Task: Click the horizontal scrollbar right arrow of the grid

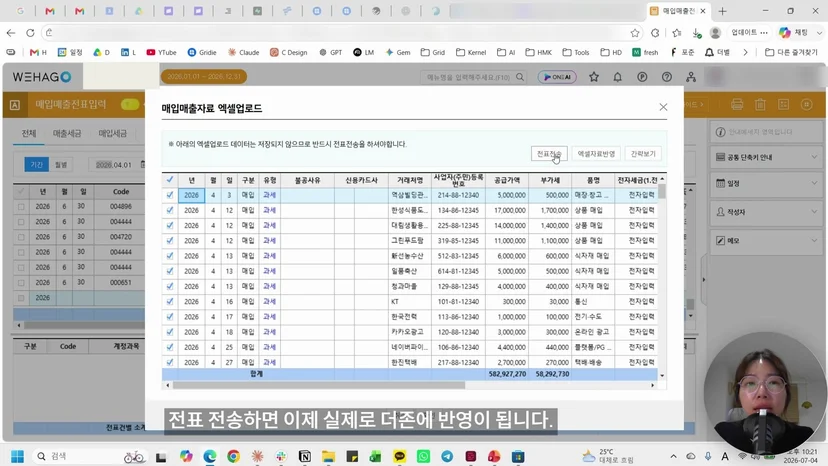Action: pyautogui.click(x=653, y=385)
